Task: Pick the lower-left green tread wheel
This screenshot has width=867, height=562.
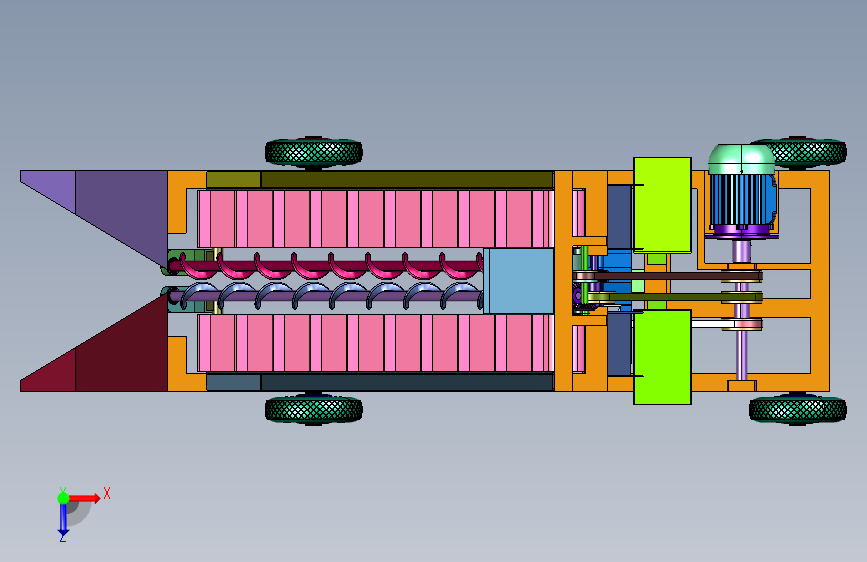Action: [314, 410]
